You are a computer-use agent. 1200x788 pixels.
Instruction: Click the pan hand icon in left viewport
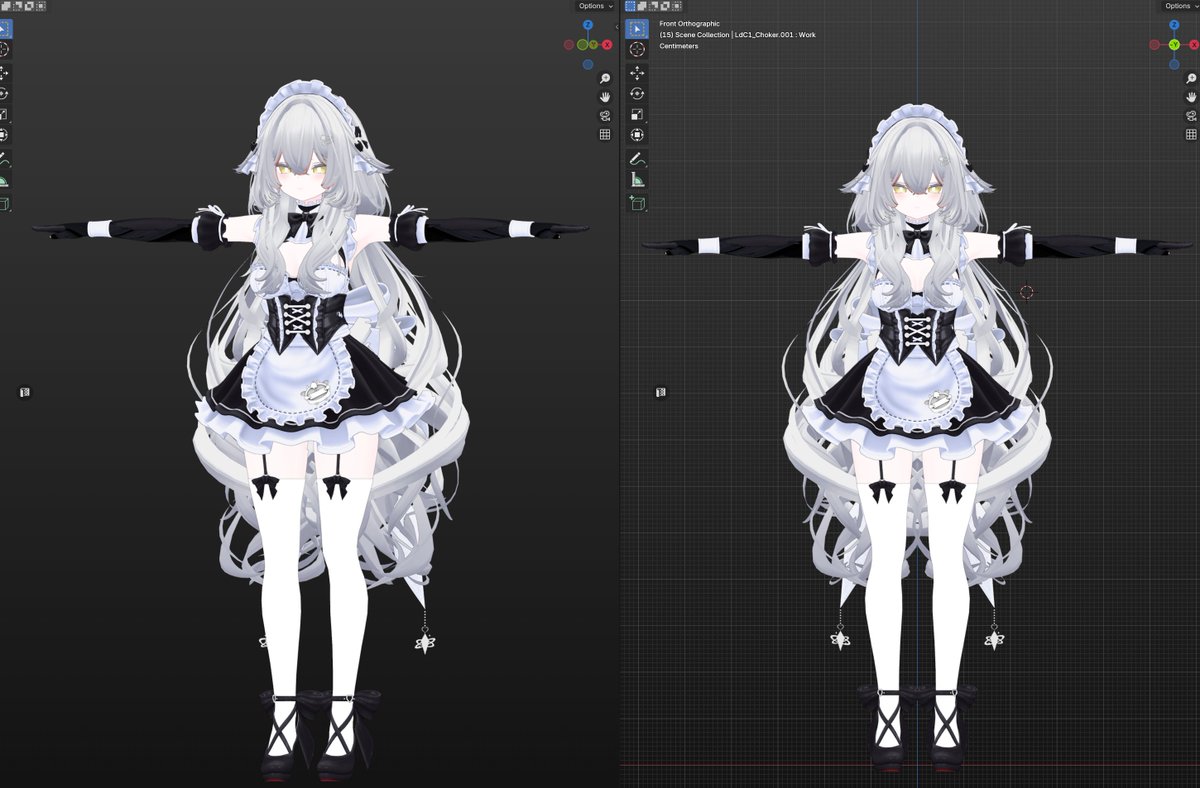click(x=605, y=97)
